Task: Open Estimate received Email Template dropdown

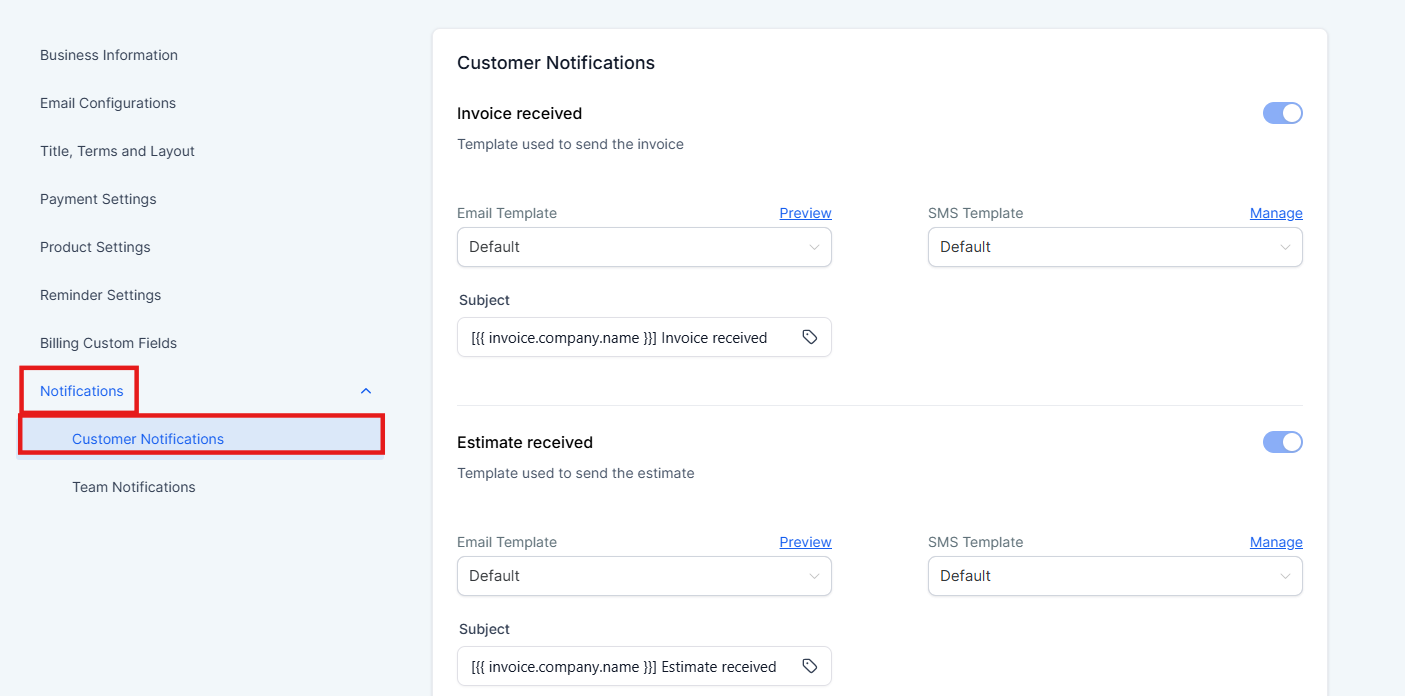Action: (644, 576)
